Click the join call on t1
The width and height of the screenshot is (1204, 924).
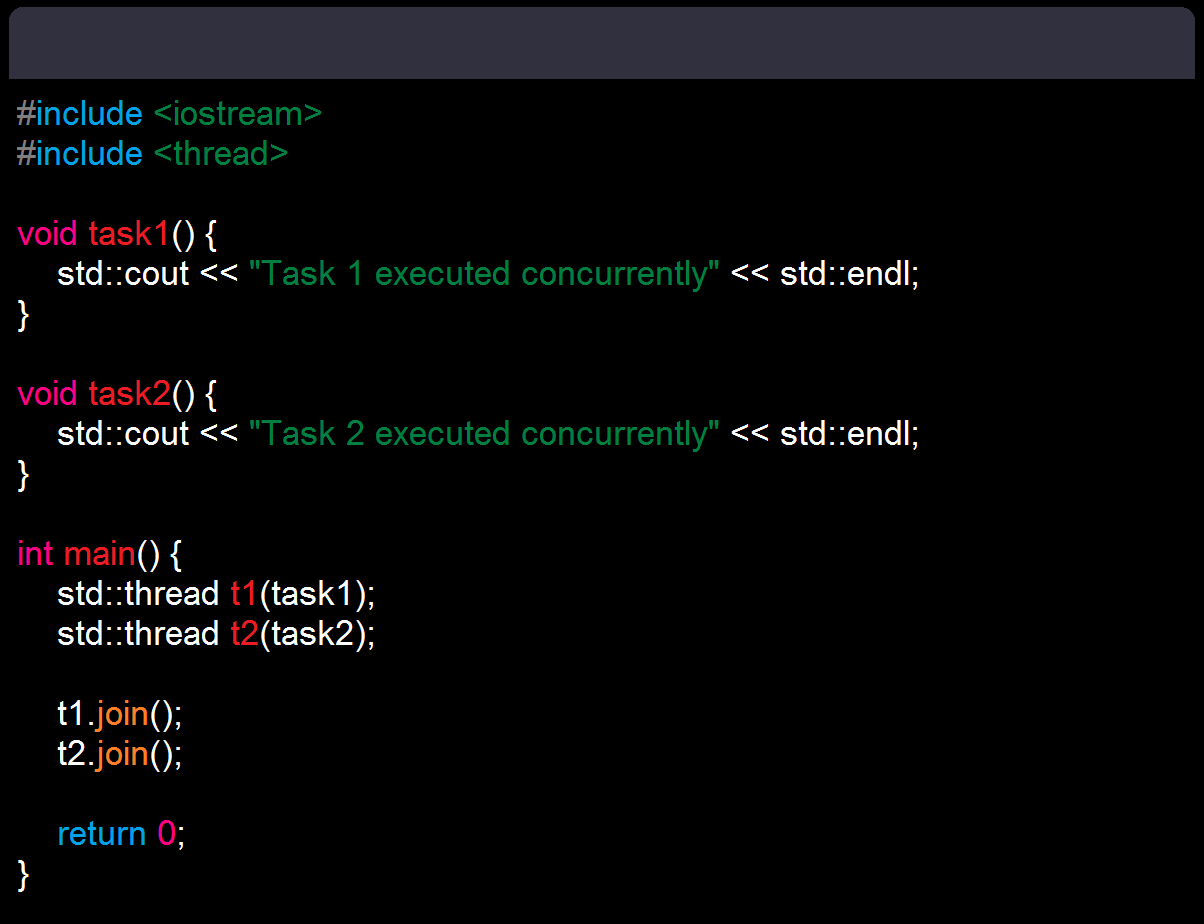coord(122,714)
